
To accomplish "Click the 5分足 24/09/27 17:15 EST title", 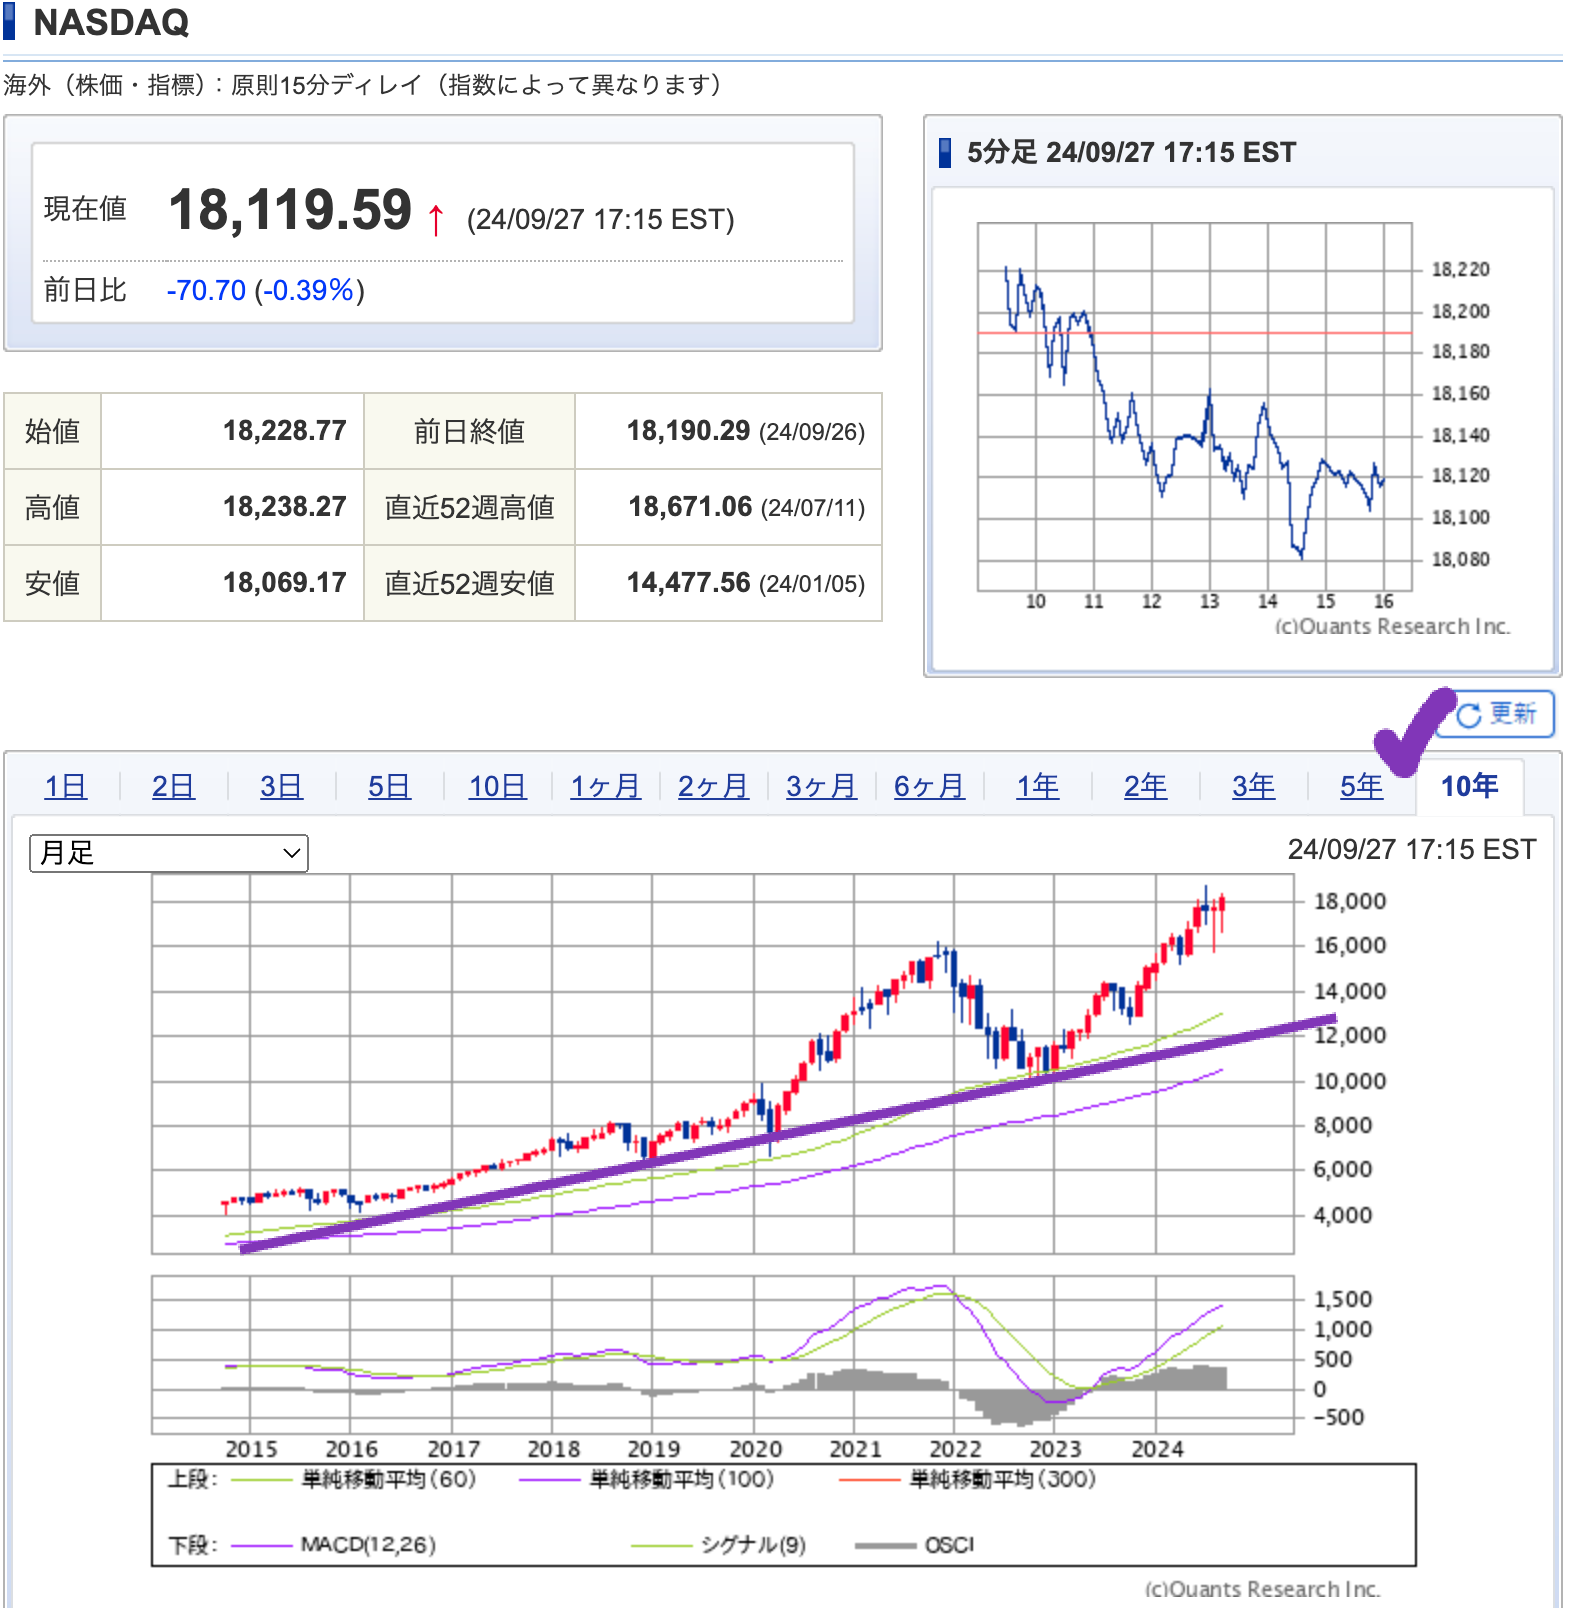I will (1131, 152).
